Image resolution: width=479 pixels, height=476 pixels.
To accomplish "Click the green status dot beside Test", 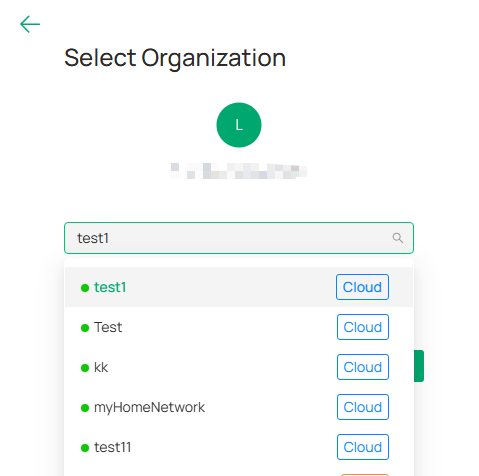I will click(x=85, y=328).
